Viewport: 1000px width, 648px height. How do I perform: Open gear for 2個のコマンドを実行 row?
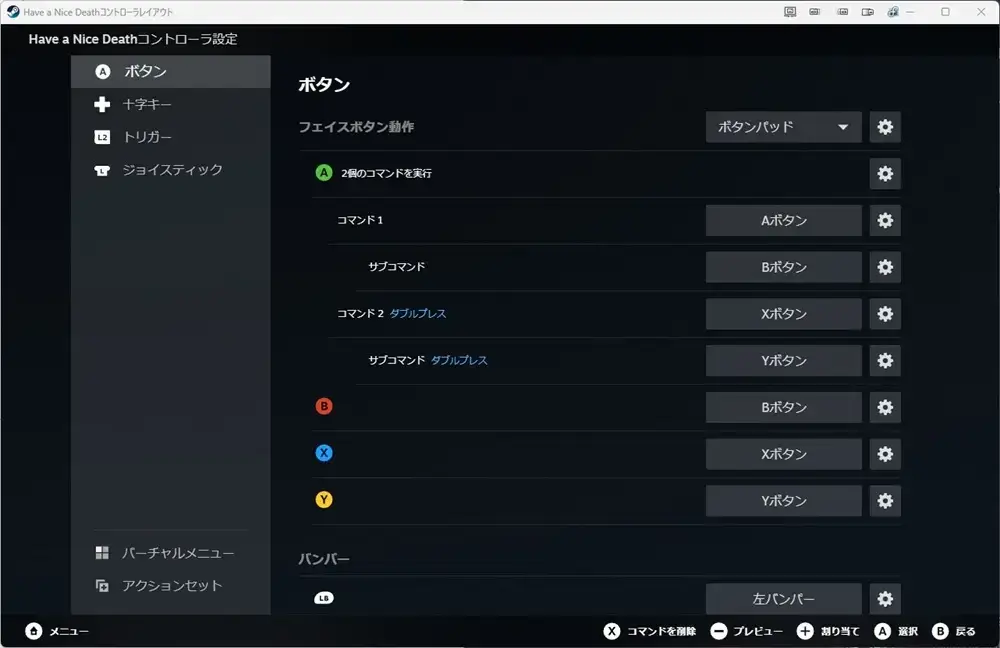click(x=885, y=173)
